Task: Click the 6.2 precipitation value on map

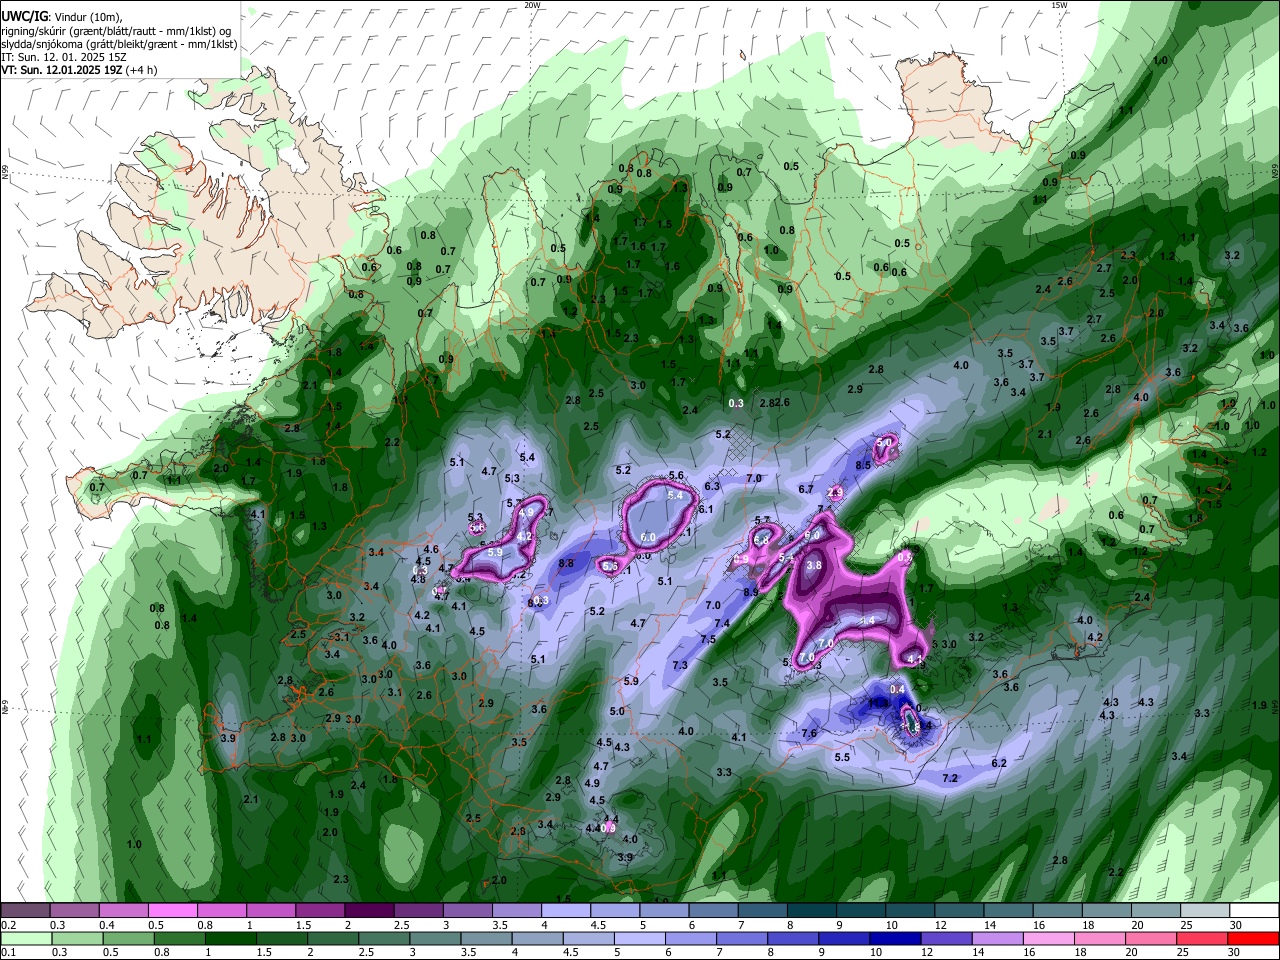Action: click(x=999, y=763)
